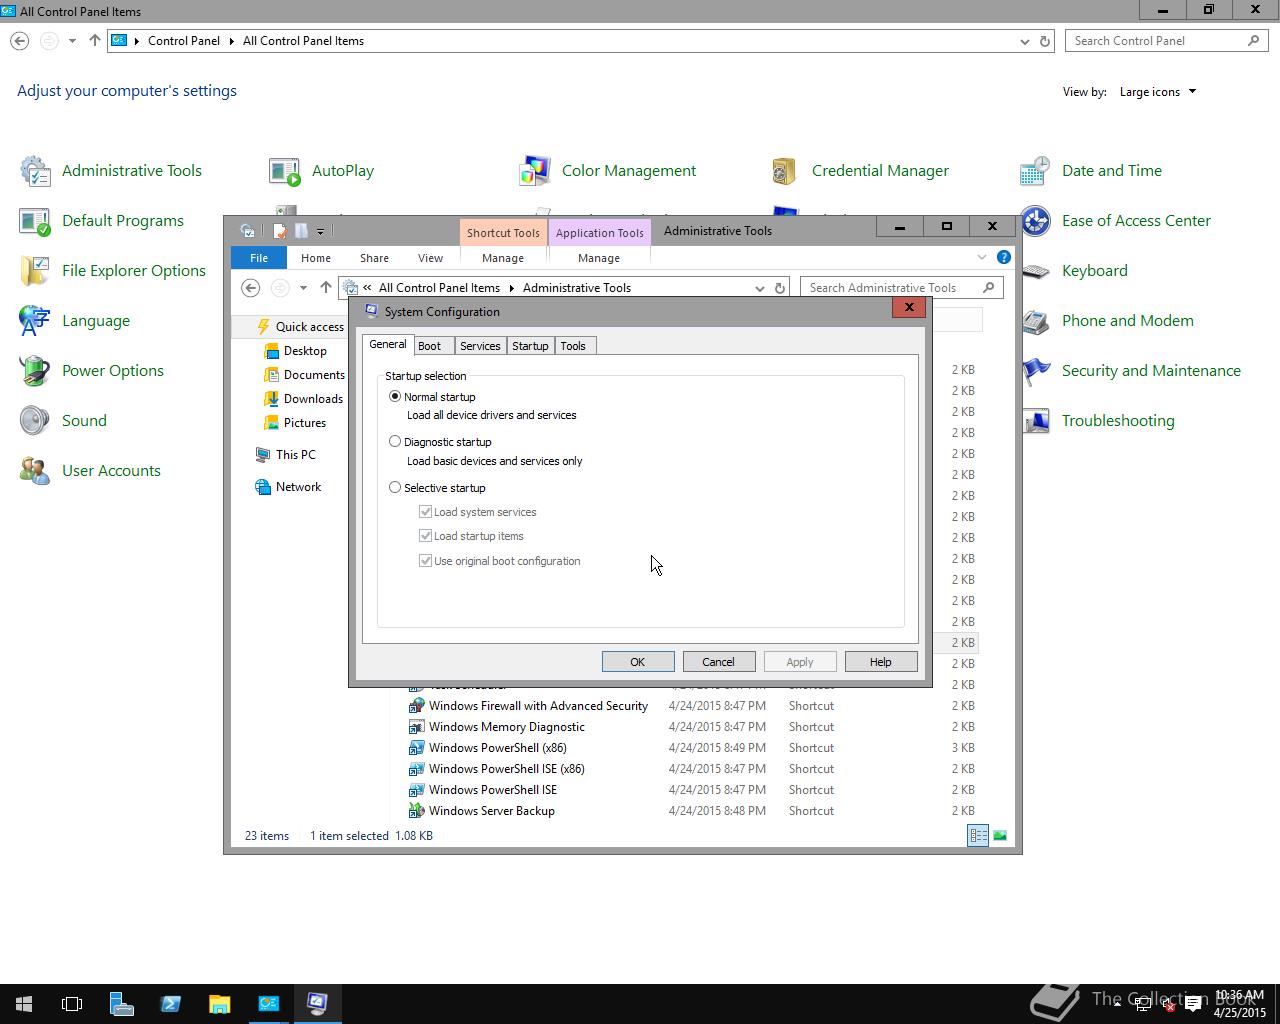Open Recent locations dropdown in Control Panel
Screen dimensions: 1280x1024
tap(72, 41)
